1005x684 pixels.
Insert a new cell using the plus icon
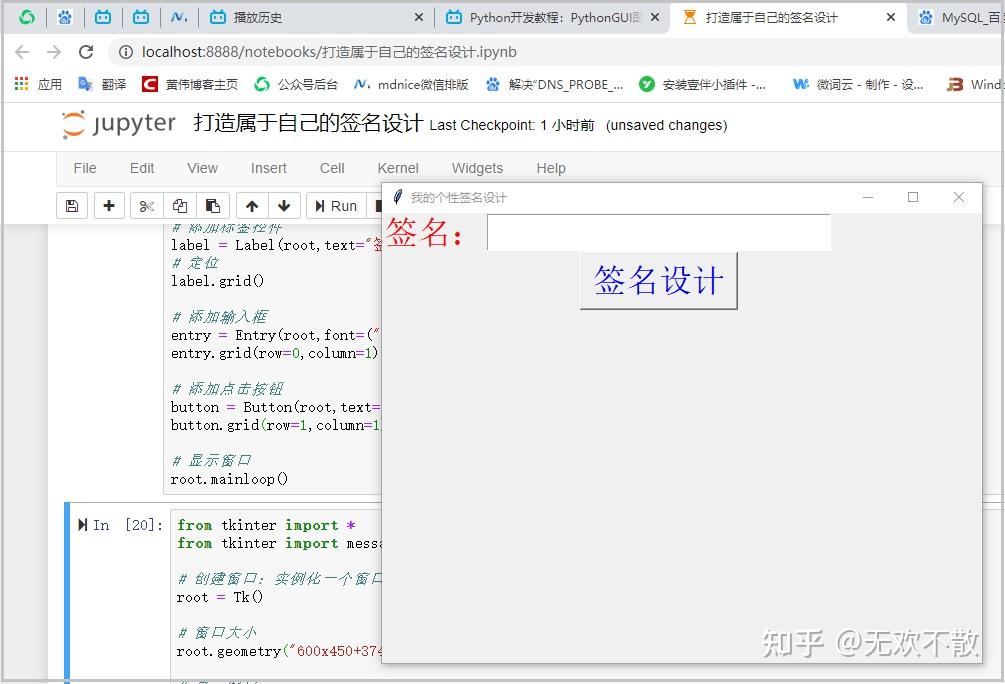click(x=109, y=205)
